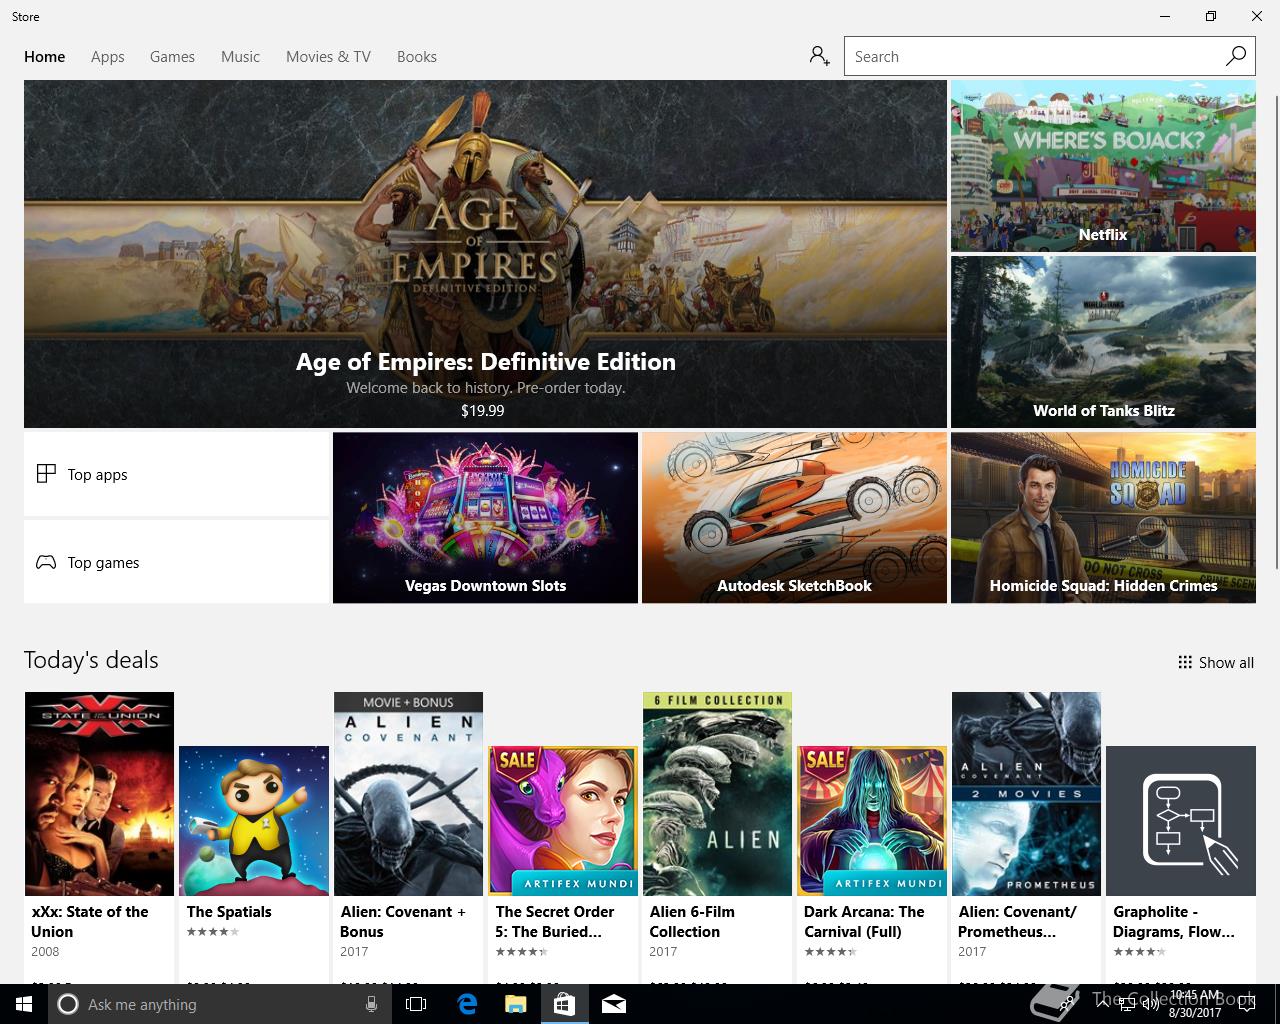Viewport: 1280px width, 1024px height.
Task: Click the search magnifier icon
Action: (1236, 56)
